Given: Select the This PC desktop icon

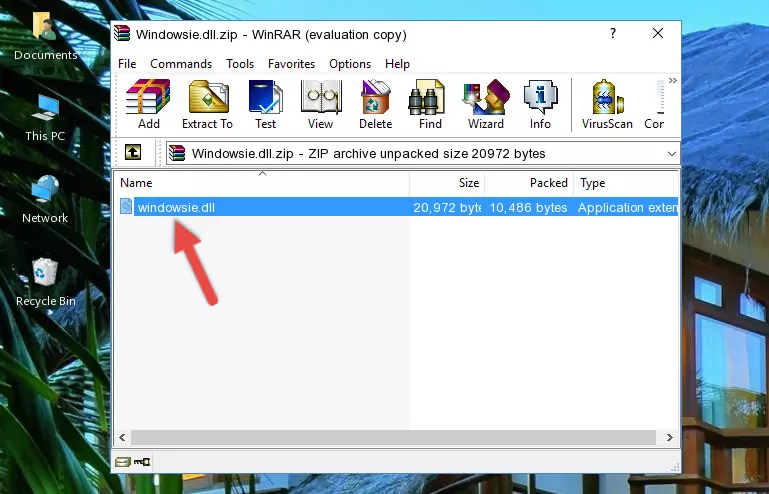Looking at the screenshot, I should 45,118.
